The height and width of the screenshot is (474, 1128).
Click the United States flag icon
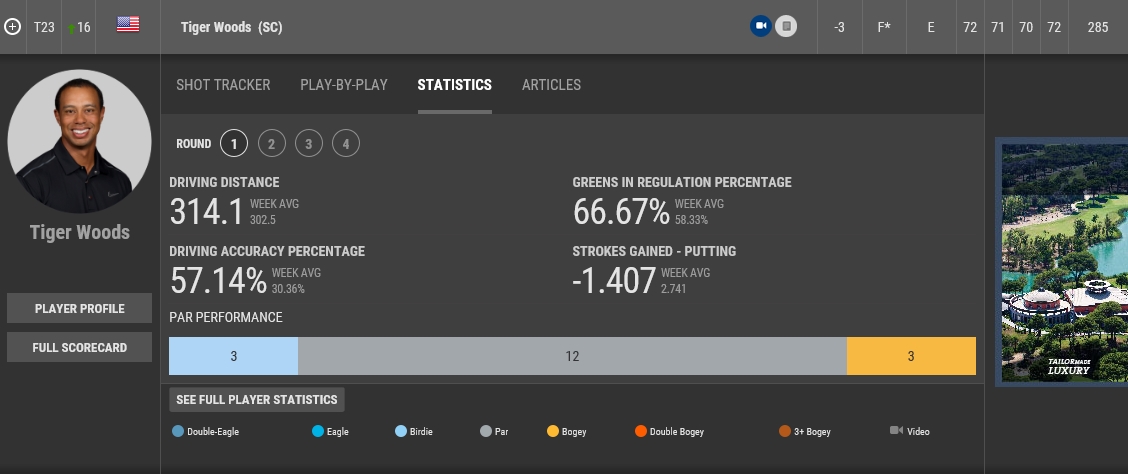tap(128, 25)
